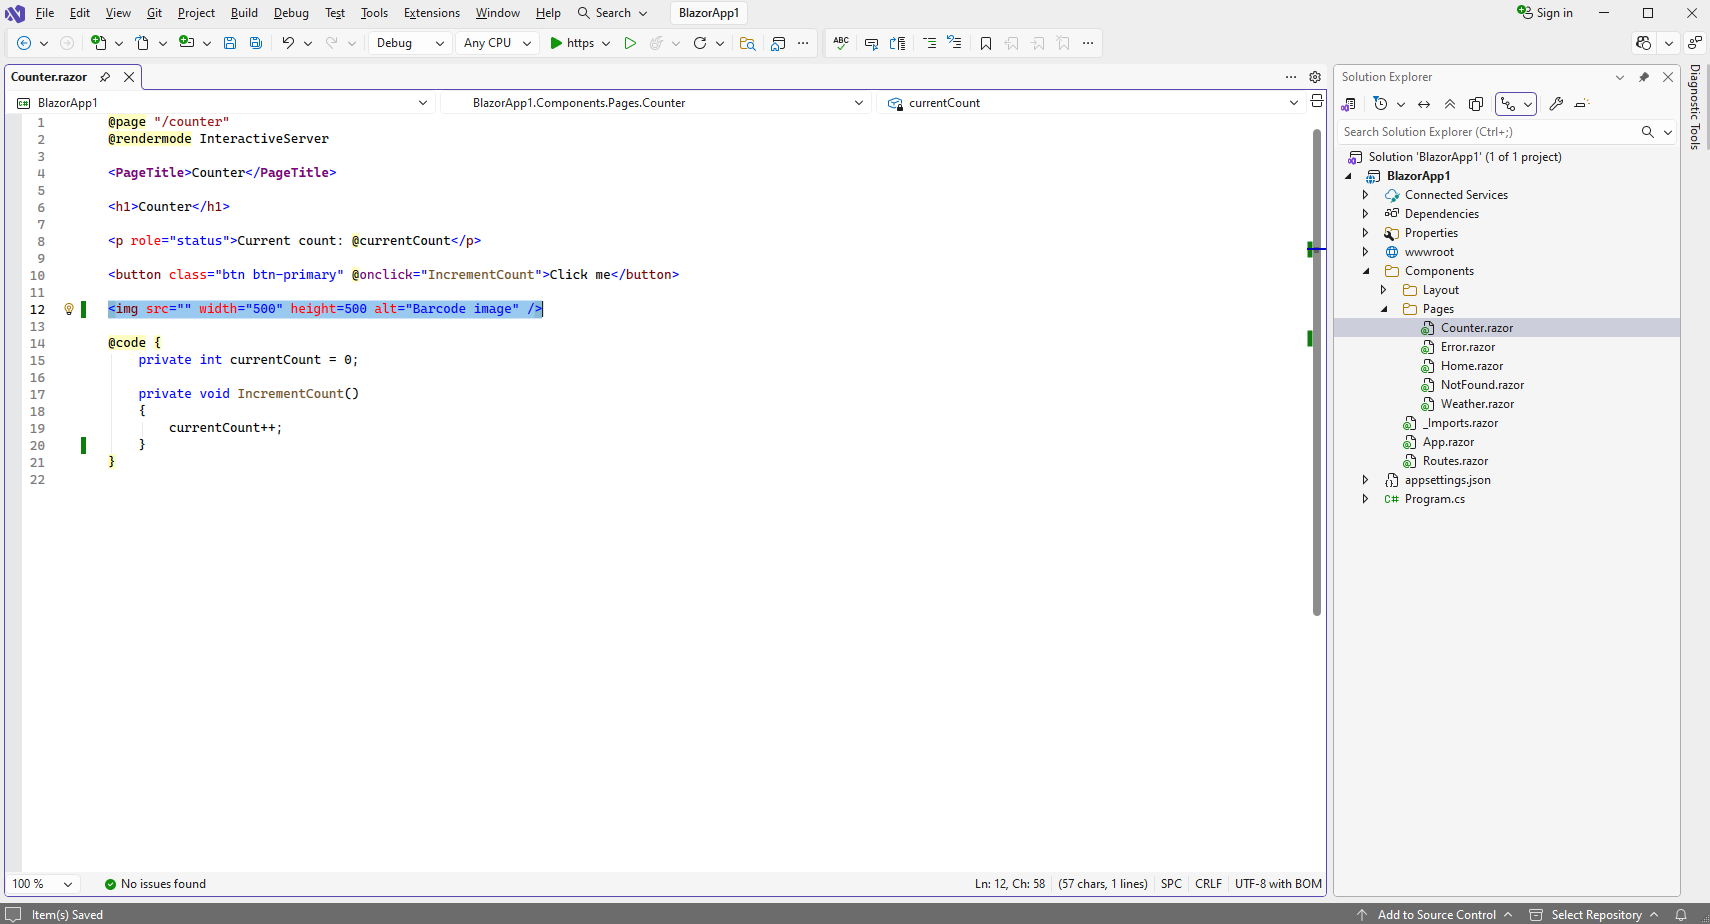Toggle auto-hide pin for Solution Explorer
The width and height of the screenshot is (1710, 924).
click(1644, 77)
